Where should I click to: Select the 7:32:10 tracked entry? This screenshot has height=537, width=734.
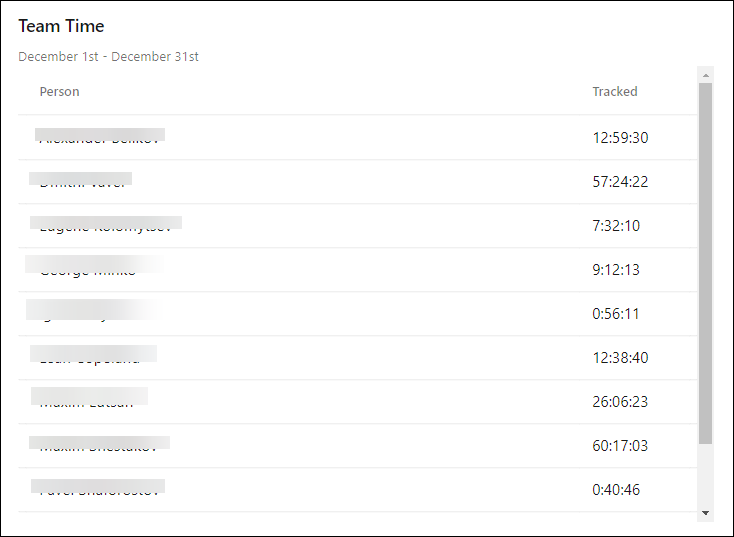(x=616, y=226)
